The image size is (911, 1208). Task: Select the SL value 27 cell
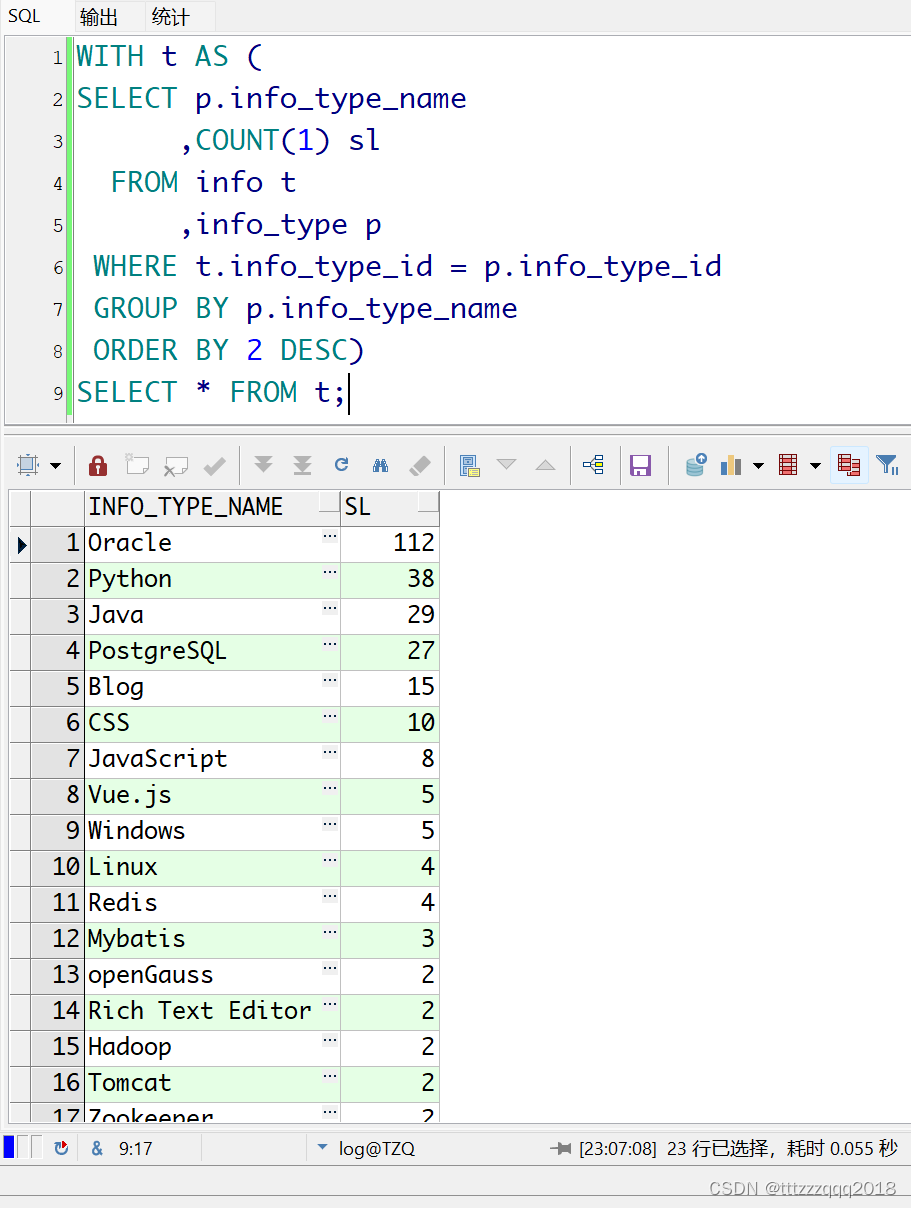coord(390,651)
